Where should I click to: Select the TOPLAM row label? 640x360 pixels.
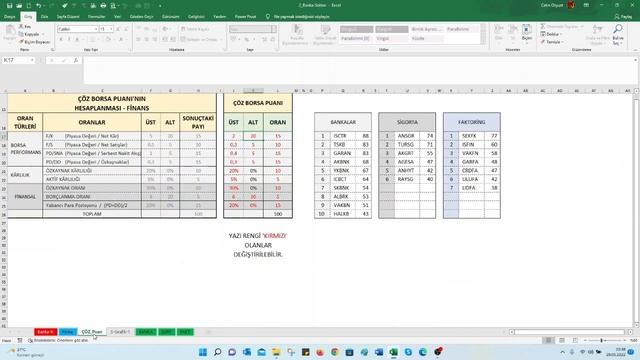[92, 214]
